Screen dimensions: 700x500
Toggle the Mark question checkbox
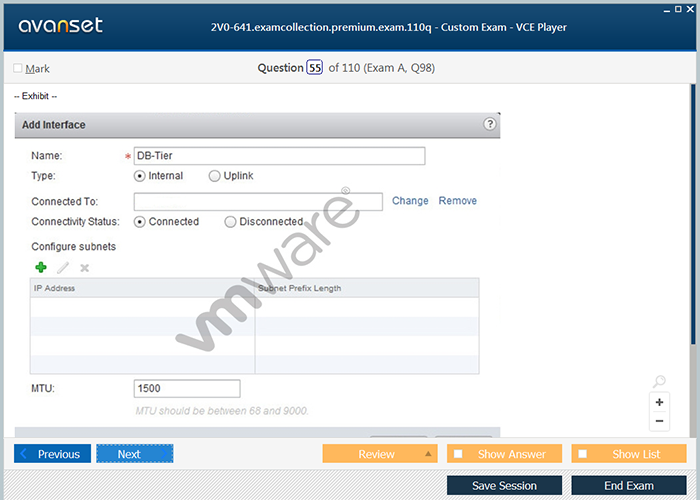[x=18, y=69]
